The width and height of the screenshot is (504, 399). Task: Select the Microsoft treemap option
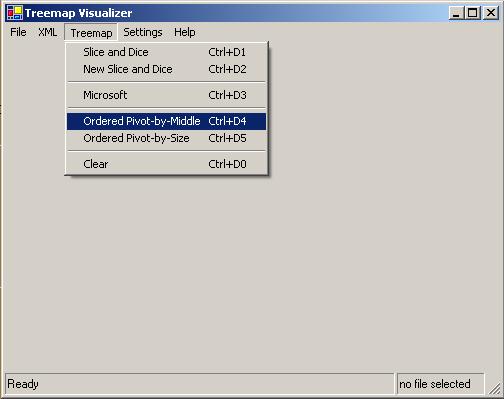(166, 95)
